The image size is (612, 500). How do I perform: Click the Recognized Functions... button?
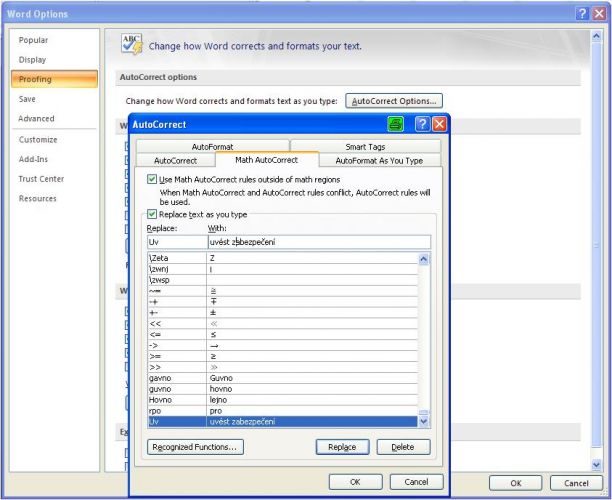[x=195, y=447]
